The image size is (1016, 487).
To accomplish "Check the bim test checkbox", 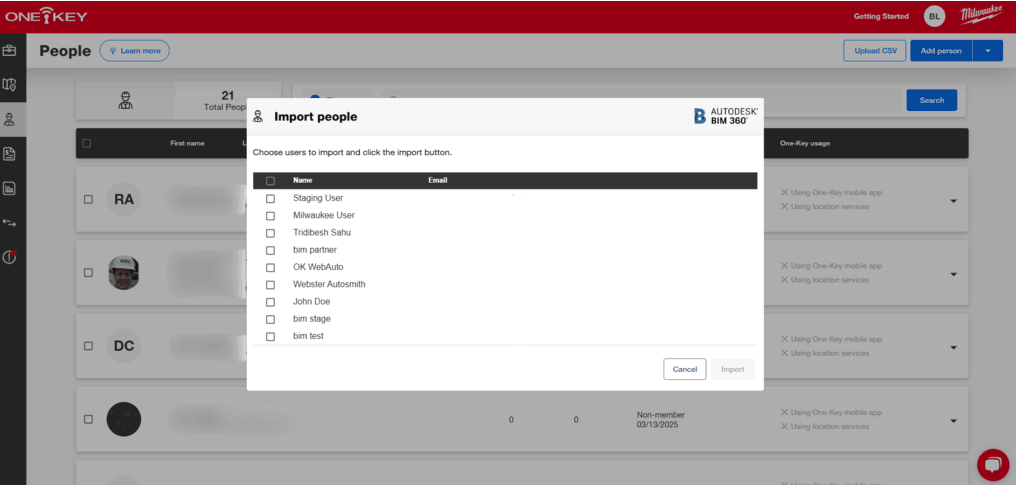I will 270,337.
